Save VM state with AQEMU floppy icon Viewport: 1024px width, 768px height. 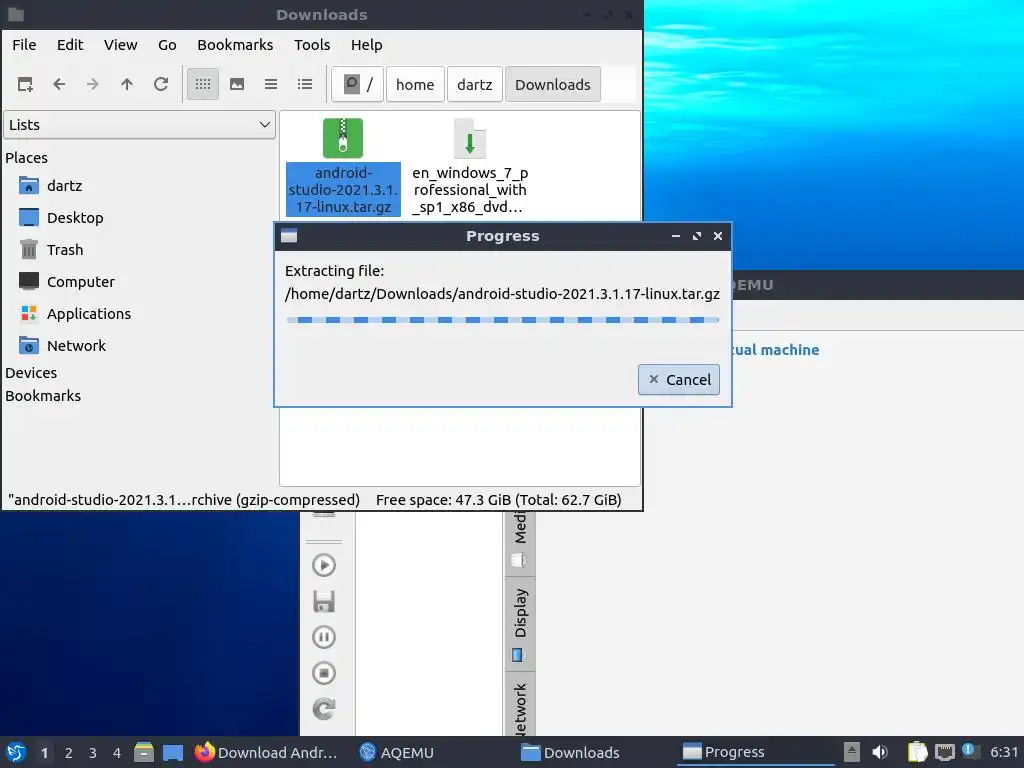(324, 601)
